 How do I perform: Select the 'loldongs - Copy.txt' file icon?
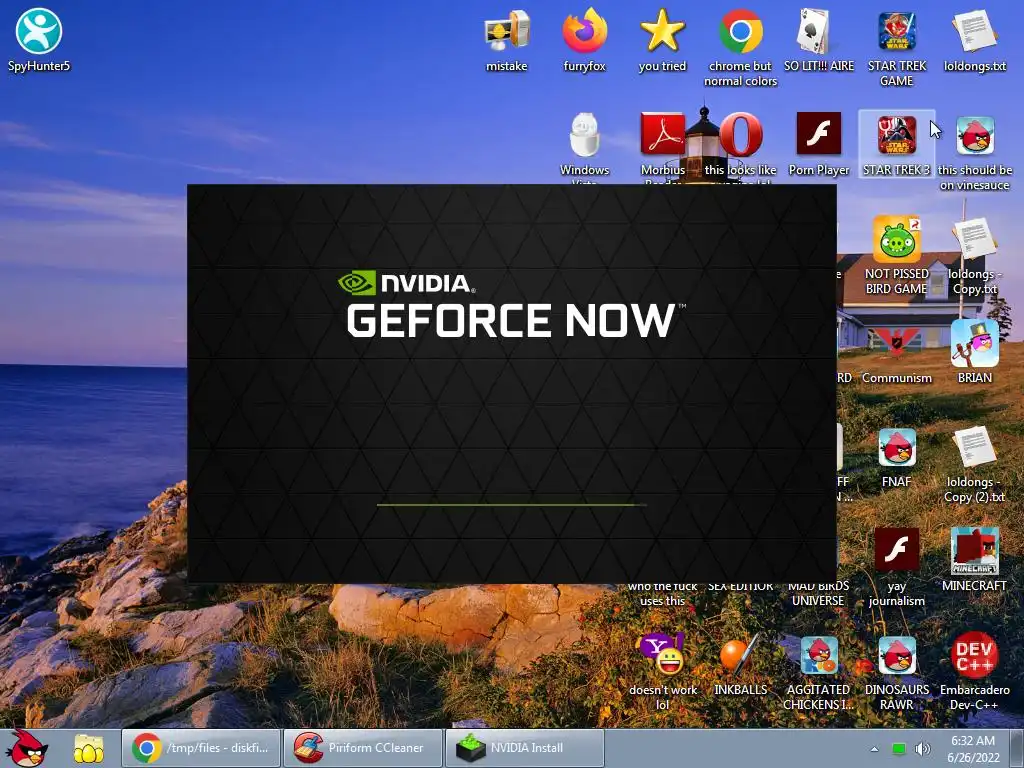[x=974, y=255]
